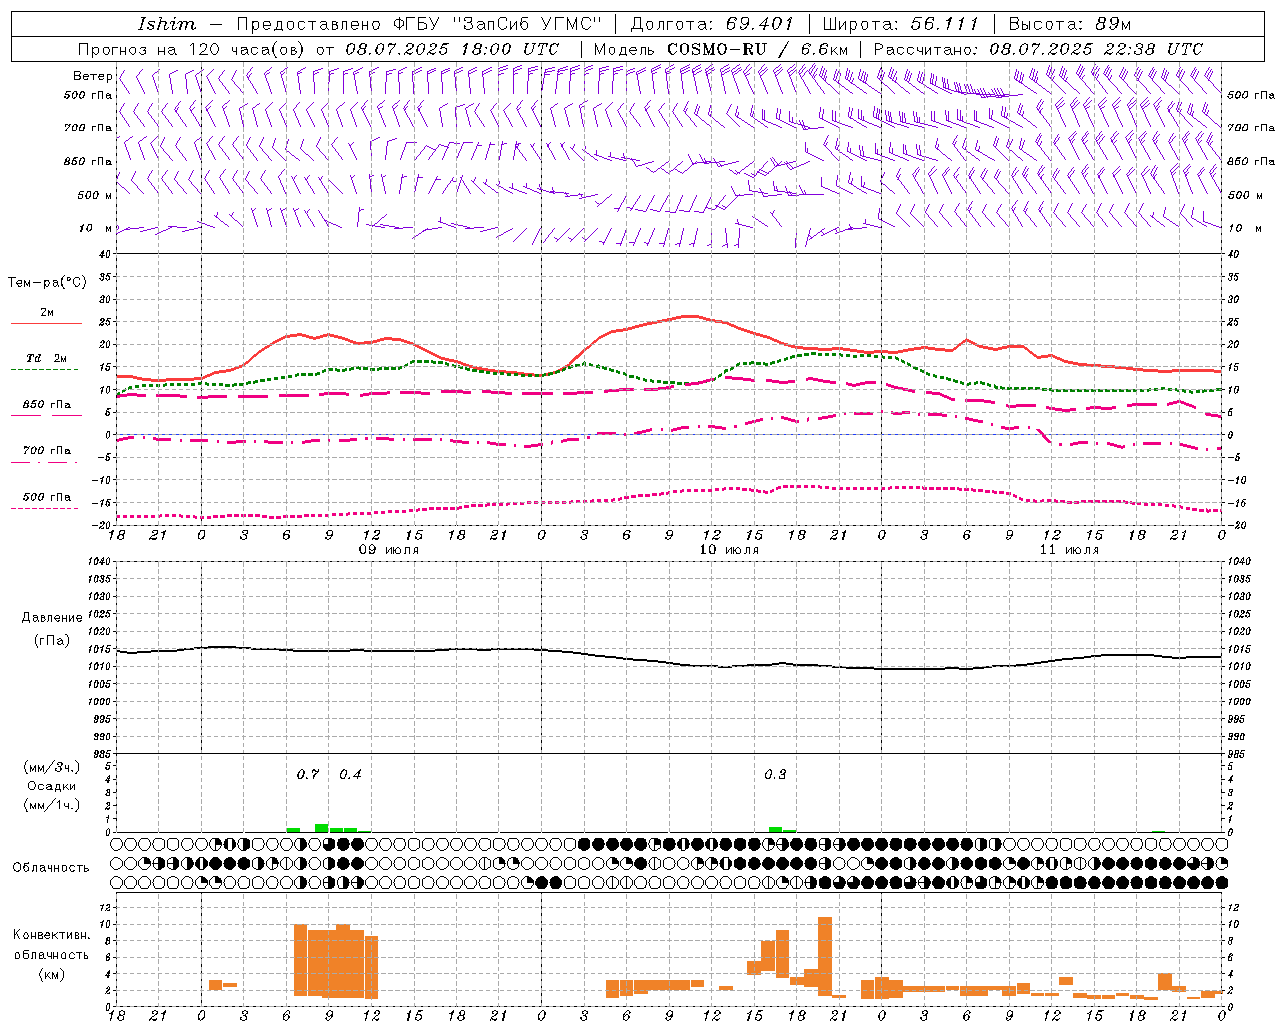
Task: Click the Осадки precipitation label
Action: coord(51,786)
